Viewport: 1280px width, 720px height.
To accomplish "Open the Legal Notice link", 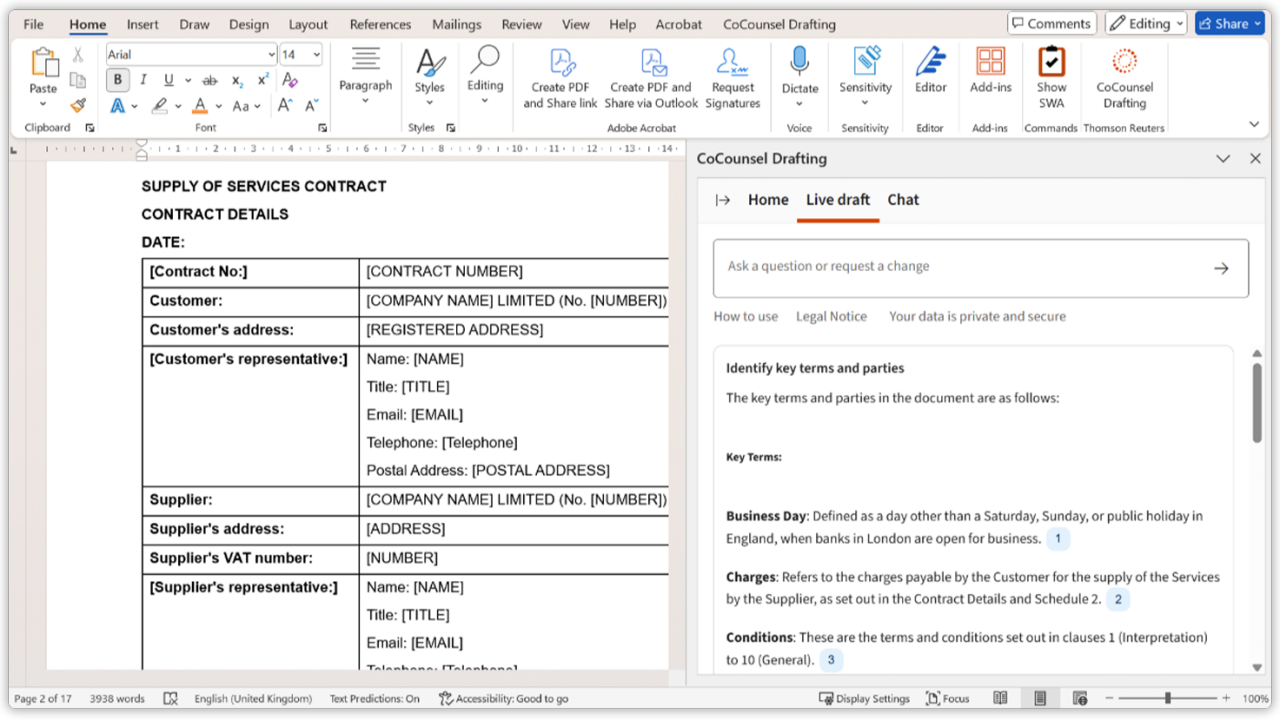I will point(831,316).
